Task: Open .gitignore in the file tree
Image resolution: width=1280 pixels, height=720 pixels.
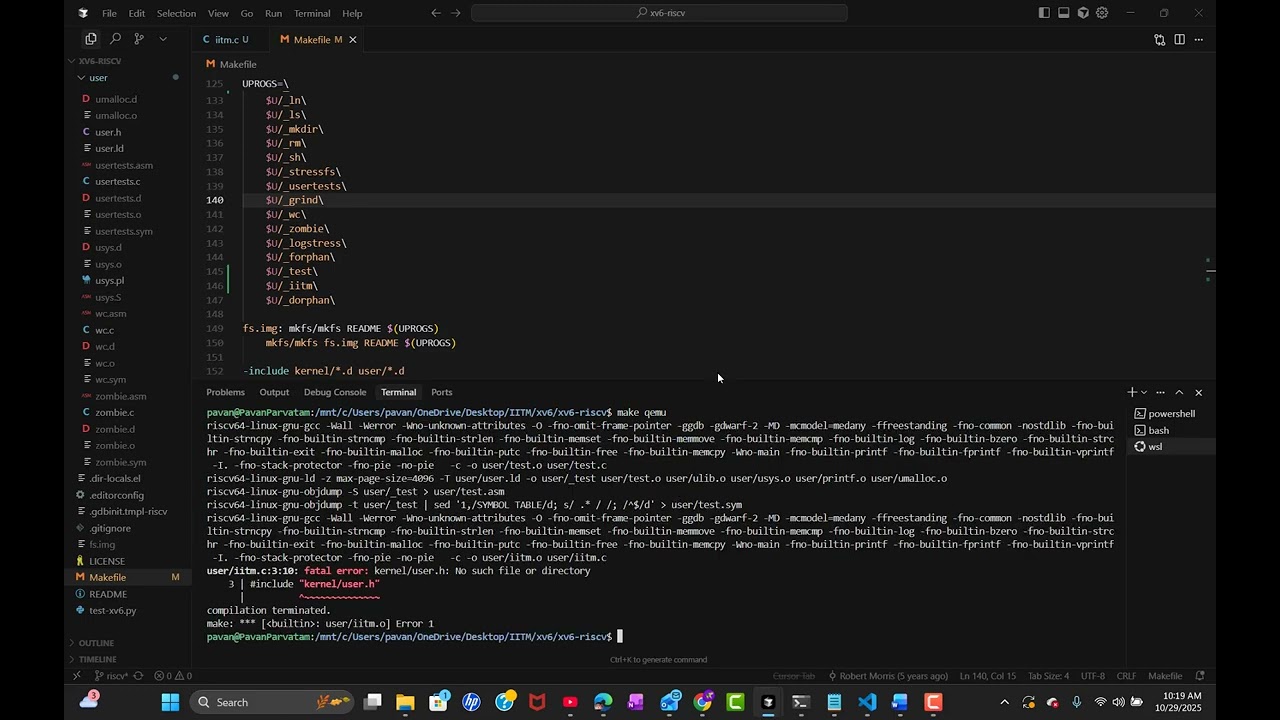Action: (110, 528)
